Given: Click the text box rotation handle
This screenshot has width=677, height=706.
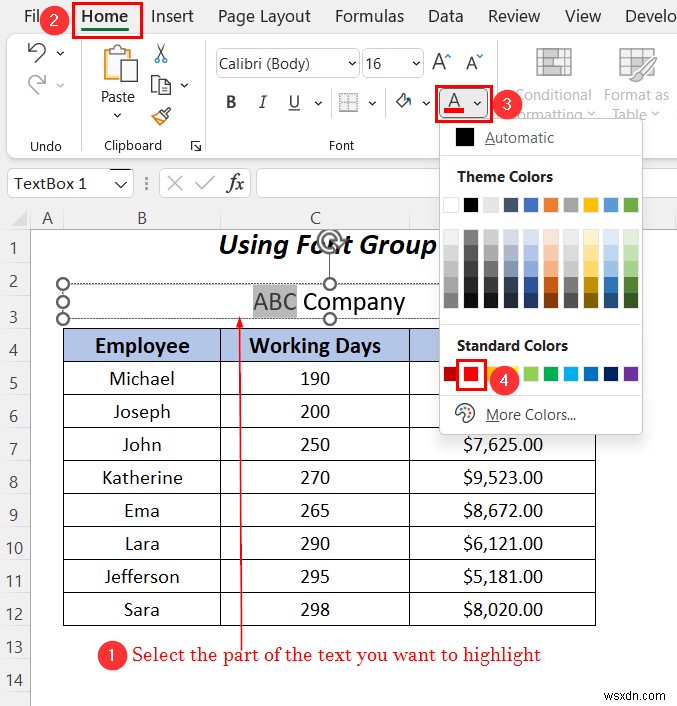Looking at the screenshot, I should 329,240.
